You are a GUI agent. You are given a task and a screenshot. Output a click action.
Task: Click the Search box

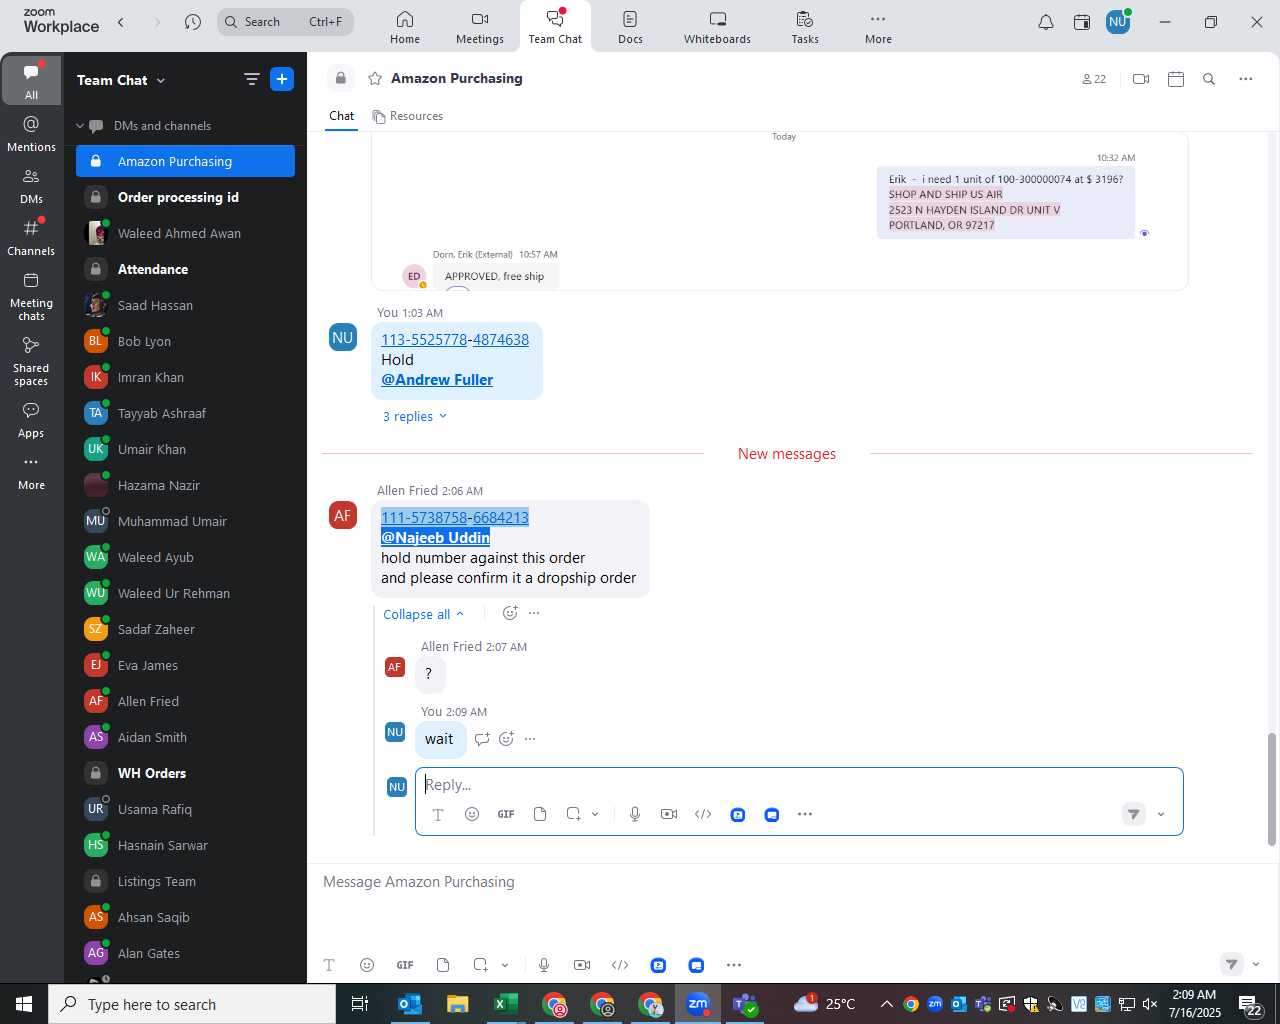point(285,22)
